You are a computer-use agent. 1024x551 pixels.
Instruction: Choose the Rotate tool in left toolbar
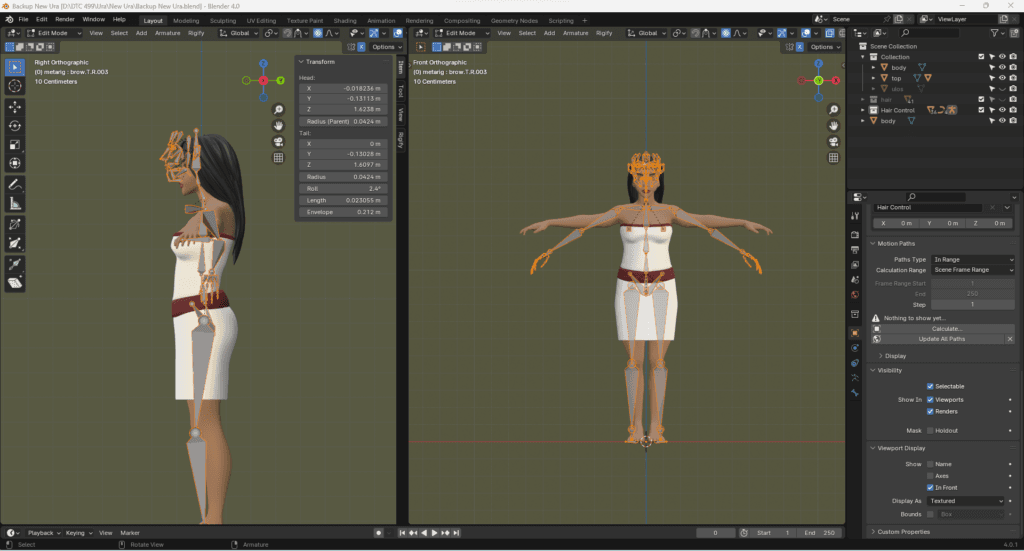pos(15,126)
